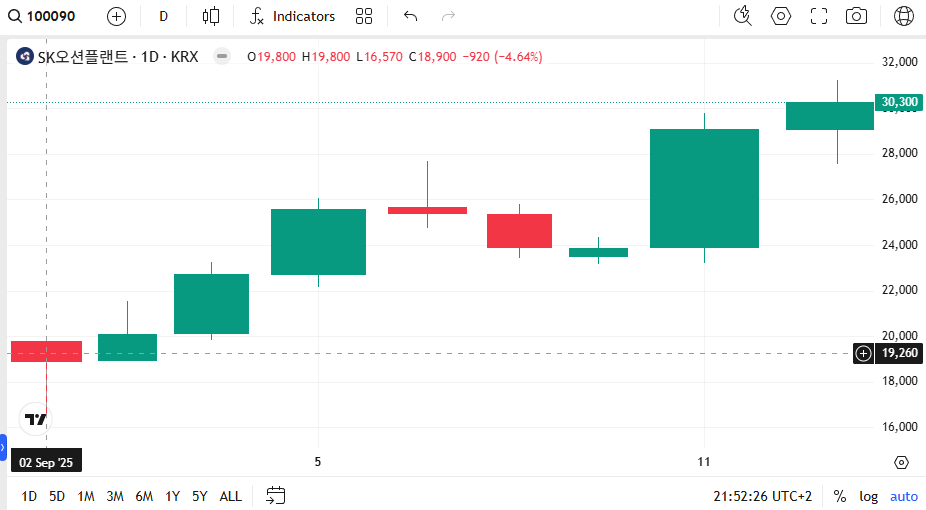Set range to 1D
This screenshot has height=510, width=926.
coord(29,496)
